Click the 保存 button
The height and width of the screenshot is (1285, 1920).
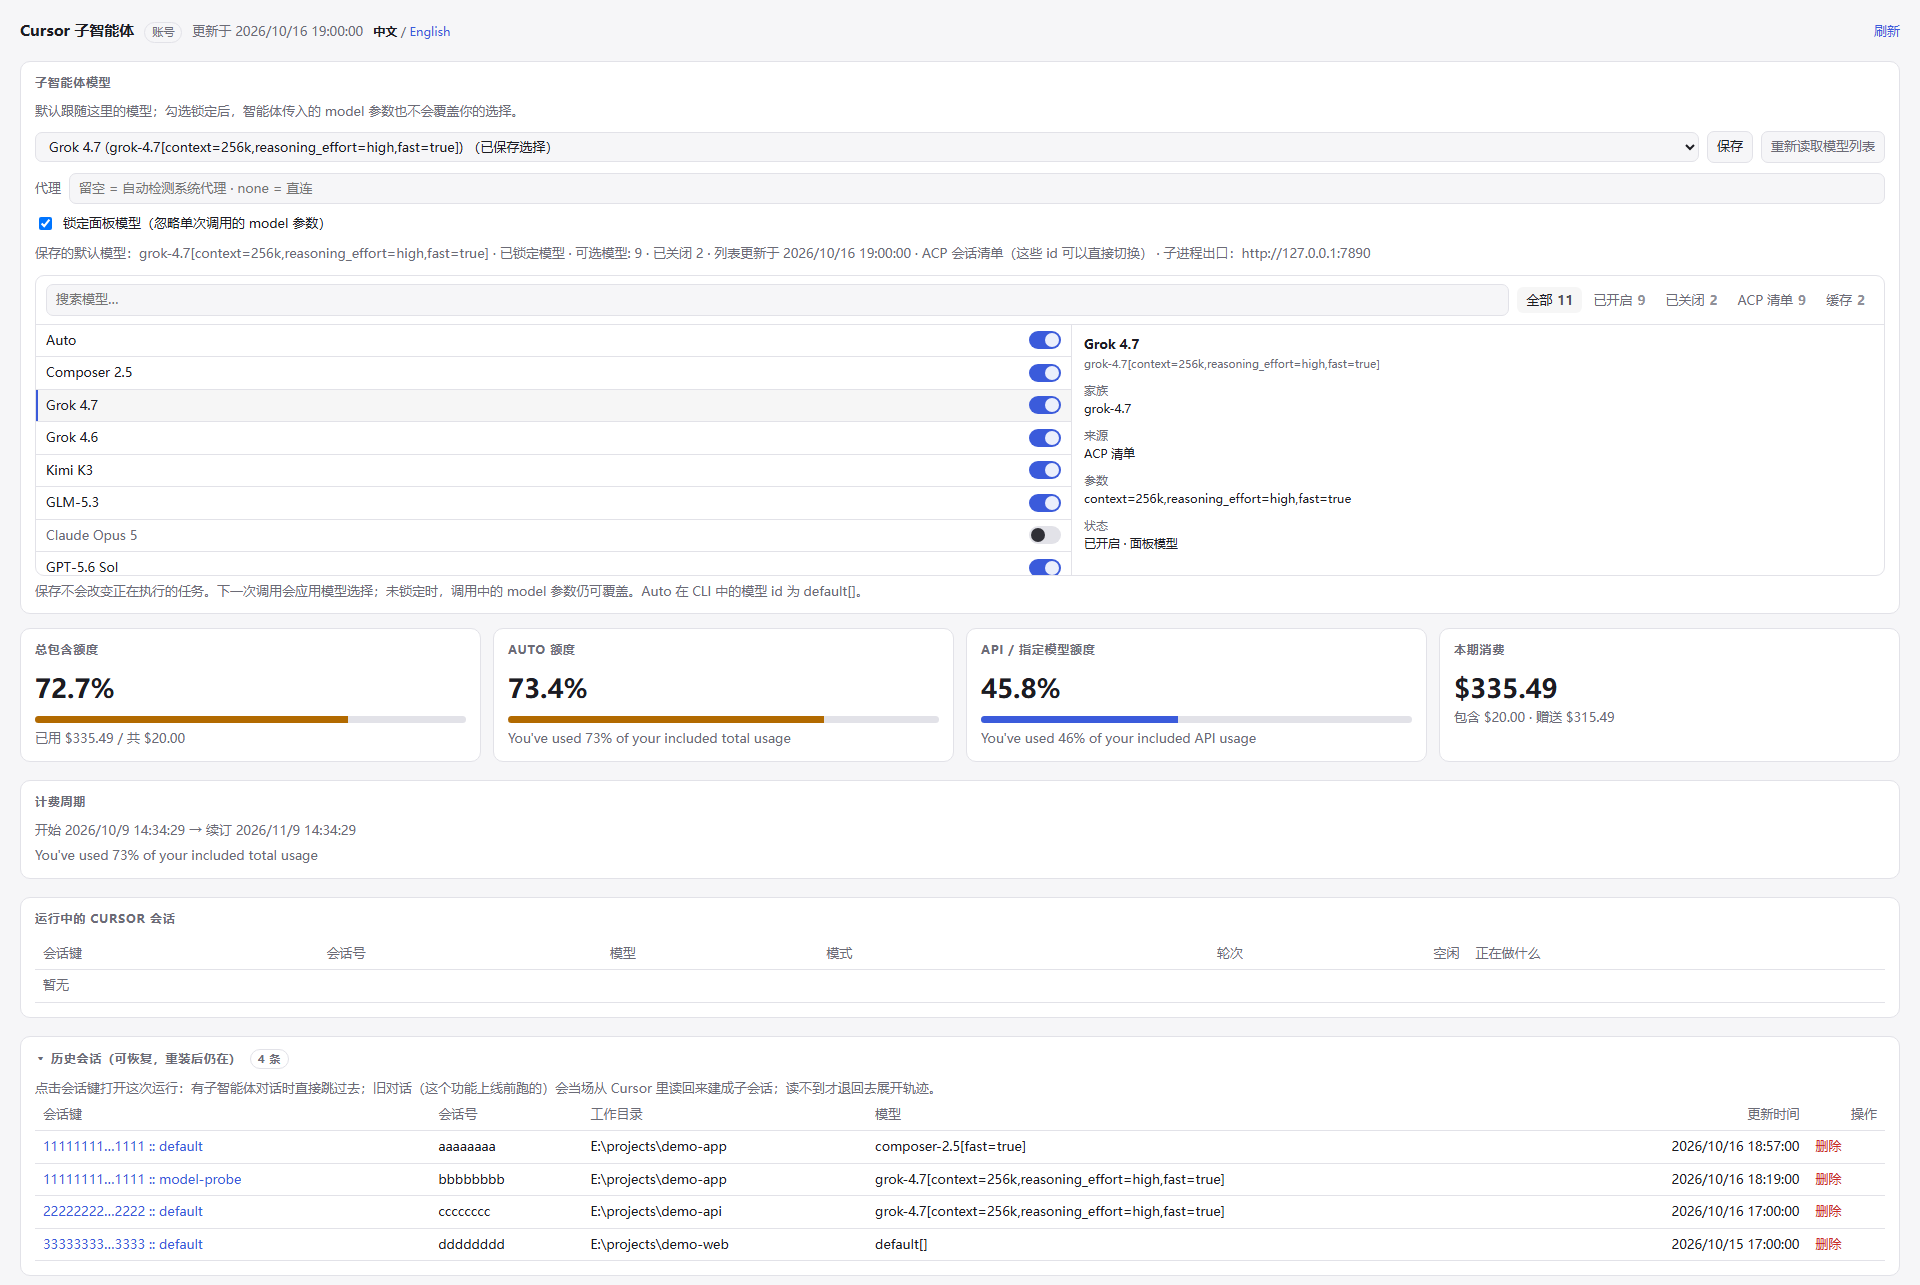(1730, 147)
